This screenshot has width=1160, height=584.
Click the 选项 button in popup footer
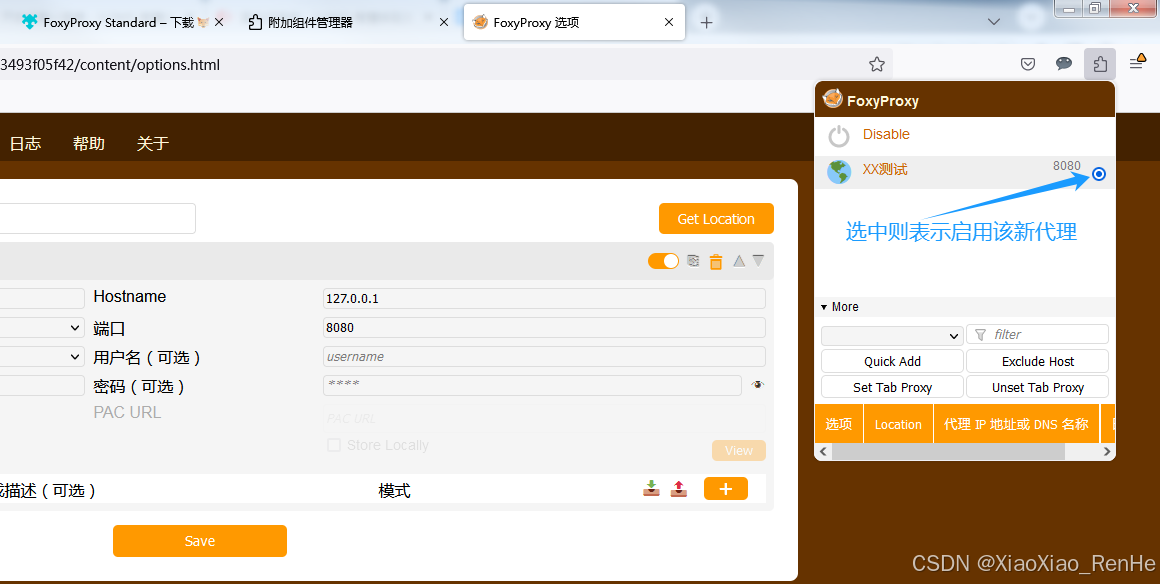click(x=839, y=424)
